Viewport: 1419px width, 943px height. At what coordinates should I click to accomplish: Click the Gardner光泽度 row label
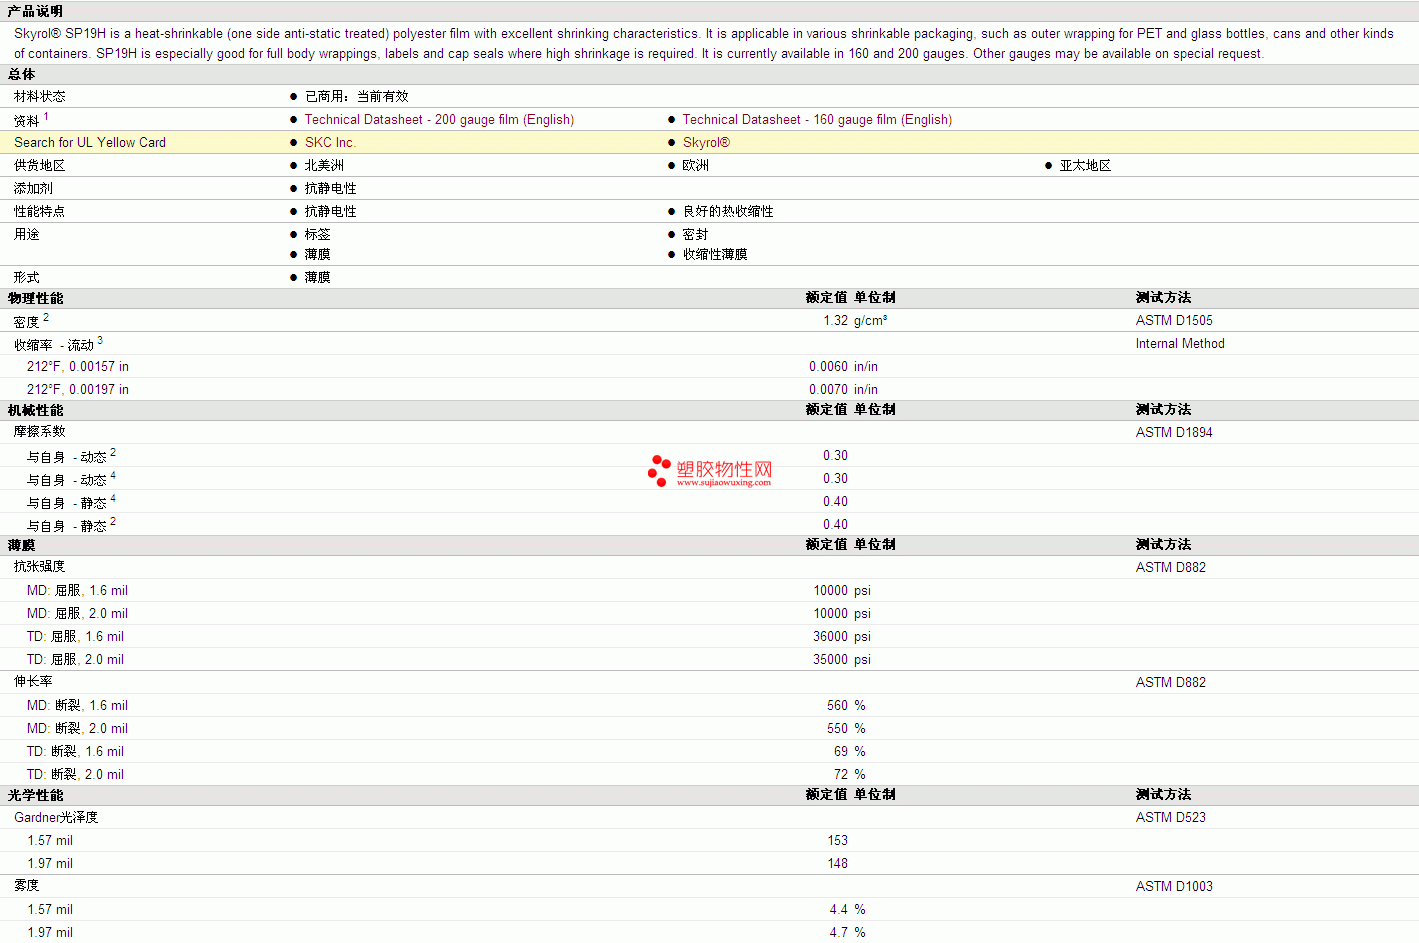(56, 817)
